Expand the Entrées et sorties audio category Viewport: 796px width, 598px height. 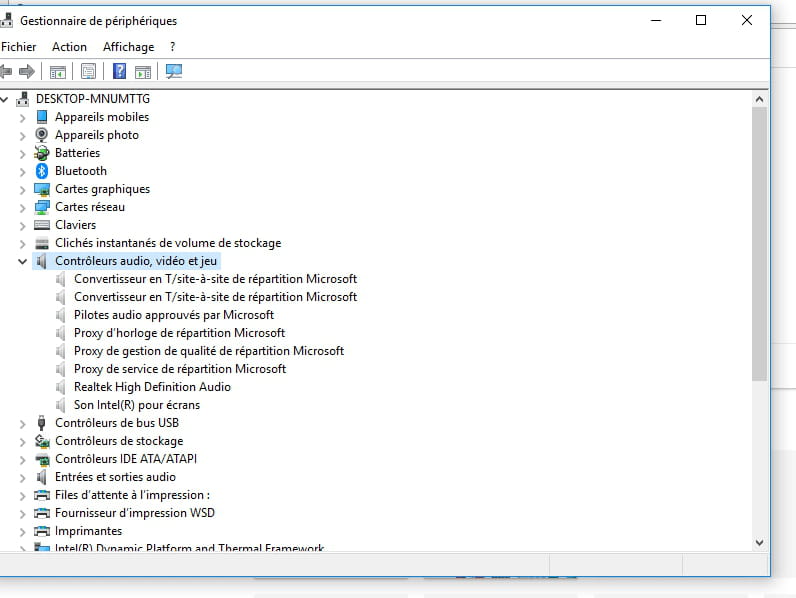[22, 478]
